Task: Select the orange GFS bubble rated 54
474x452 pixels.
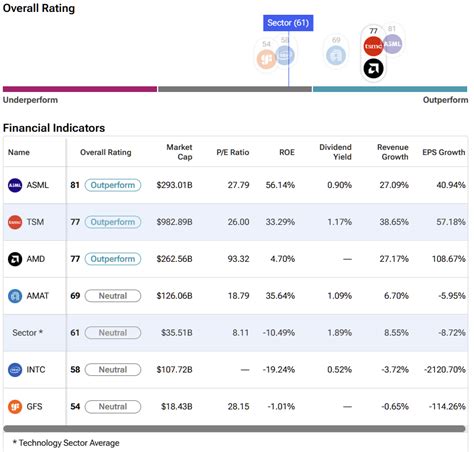Action: click(266, 59)
